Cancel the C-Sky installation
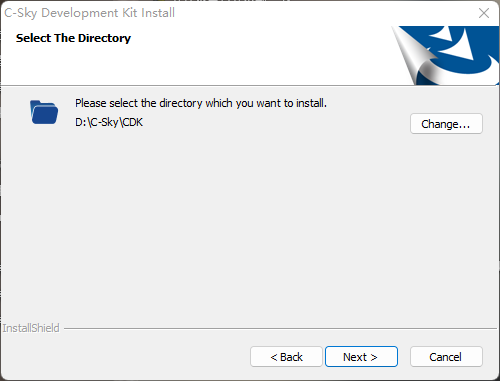 (x=446, y=357)
